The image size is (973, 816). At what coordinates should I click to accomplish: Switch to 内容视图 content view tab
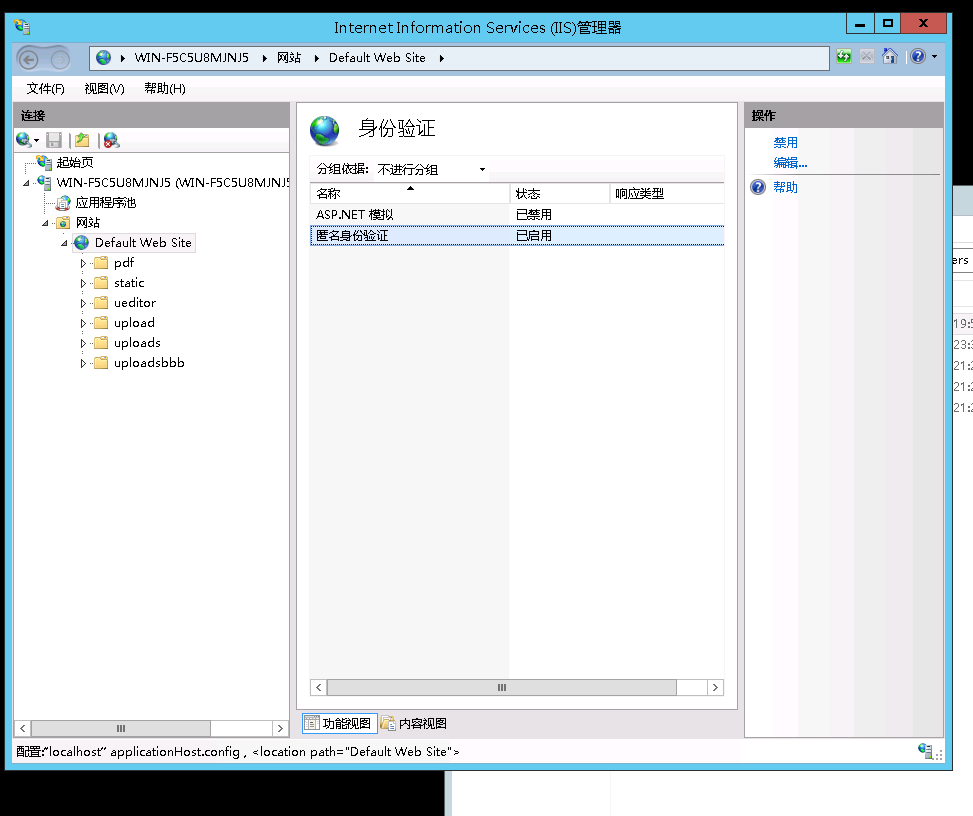click(x=414, y=724)
